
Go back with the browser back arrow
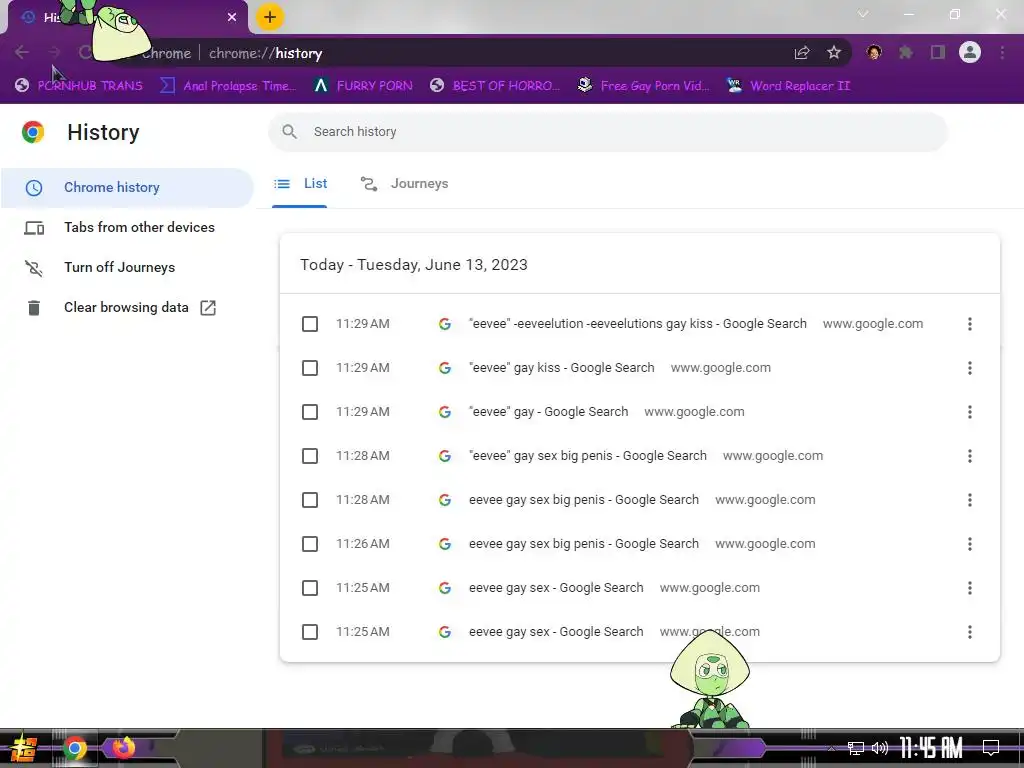click(22, 52)
